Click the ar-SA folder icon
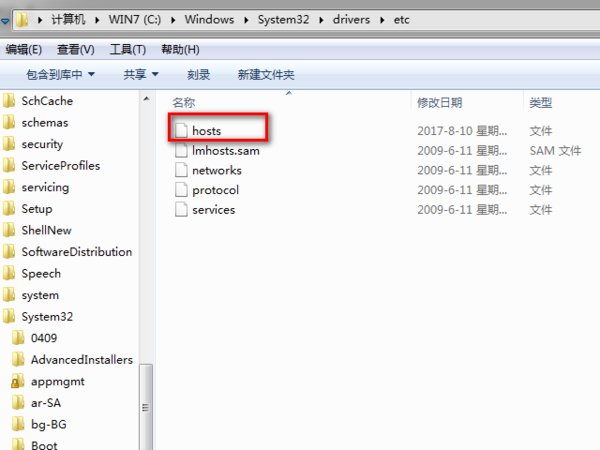The height and width of the screenshot is (450, 600). coord(18,403)
